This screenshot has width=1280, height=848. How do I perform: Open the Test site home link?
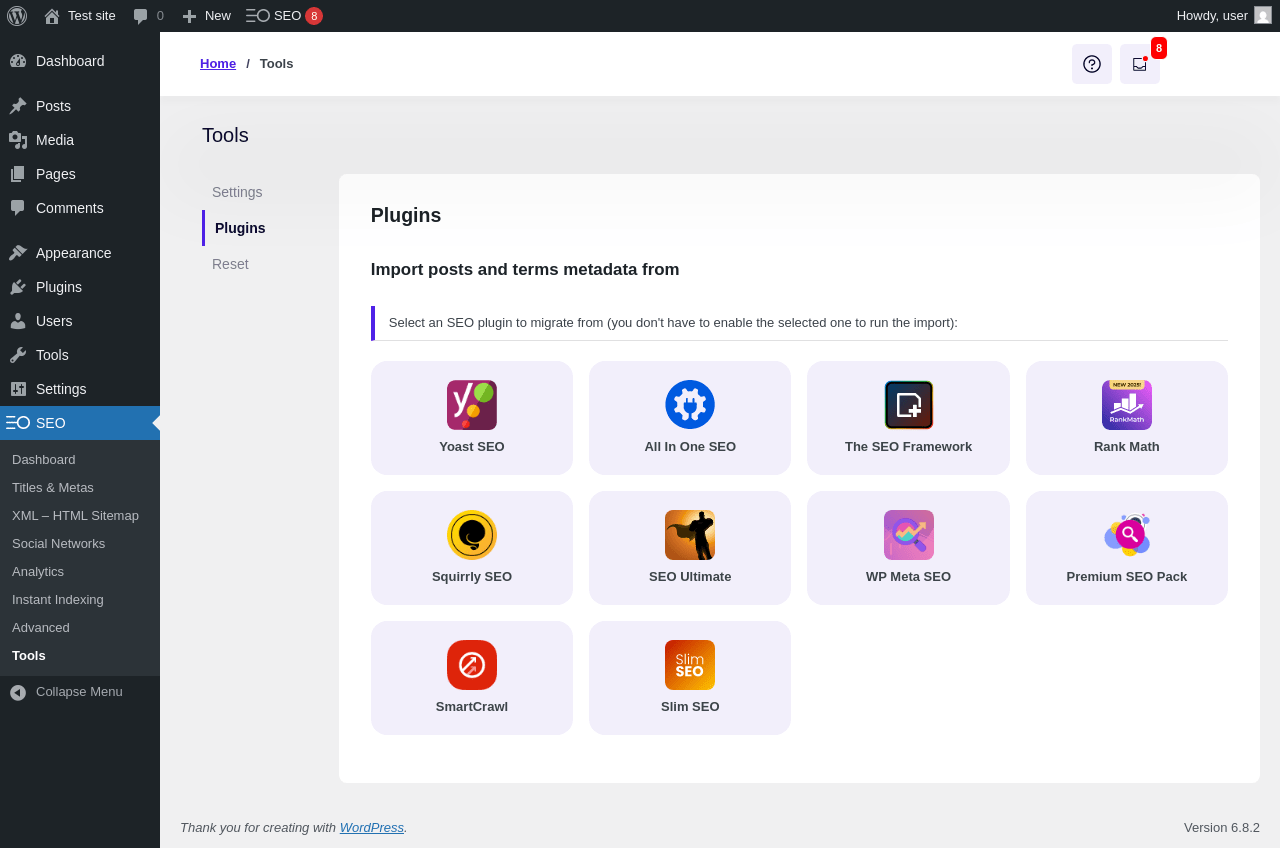click(x=80, y=16)
